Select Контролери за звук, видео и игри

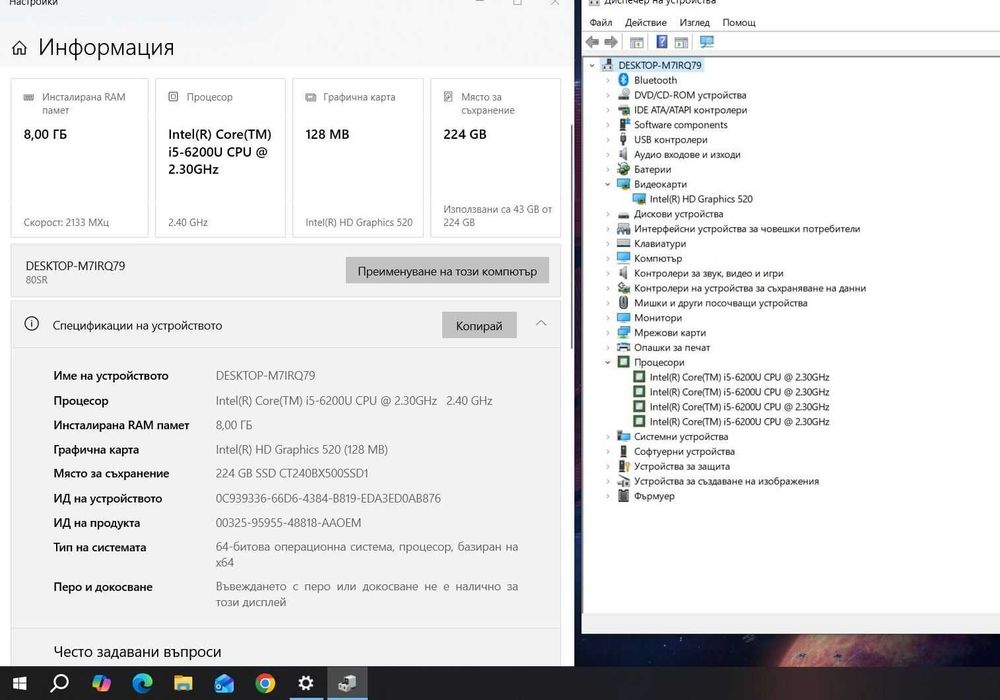pos(708,273)
